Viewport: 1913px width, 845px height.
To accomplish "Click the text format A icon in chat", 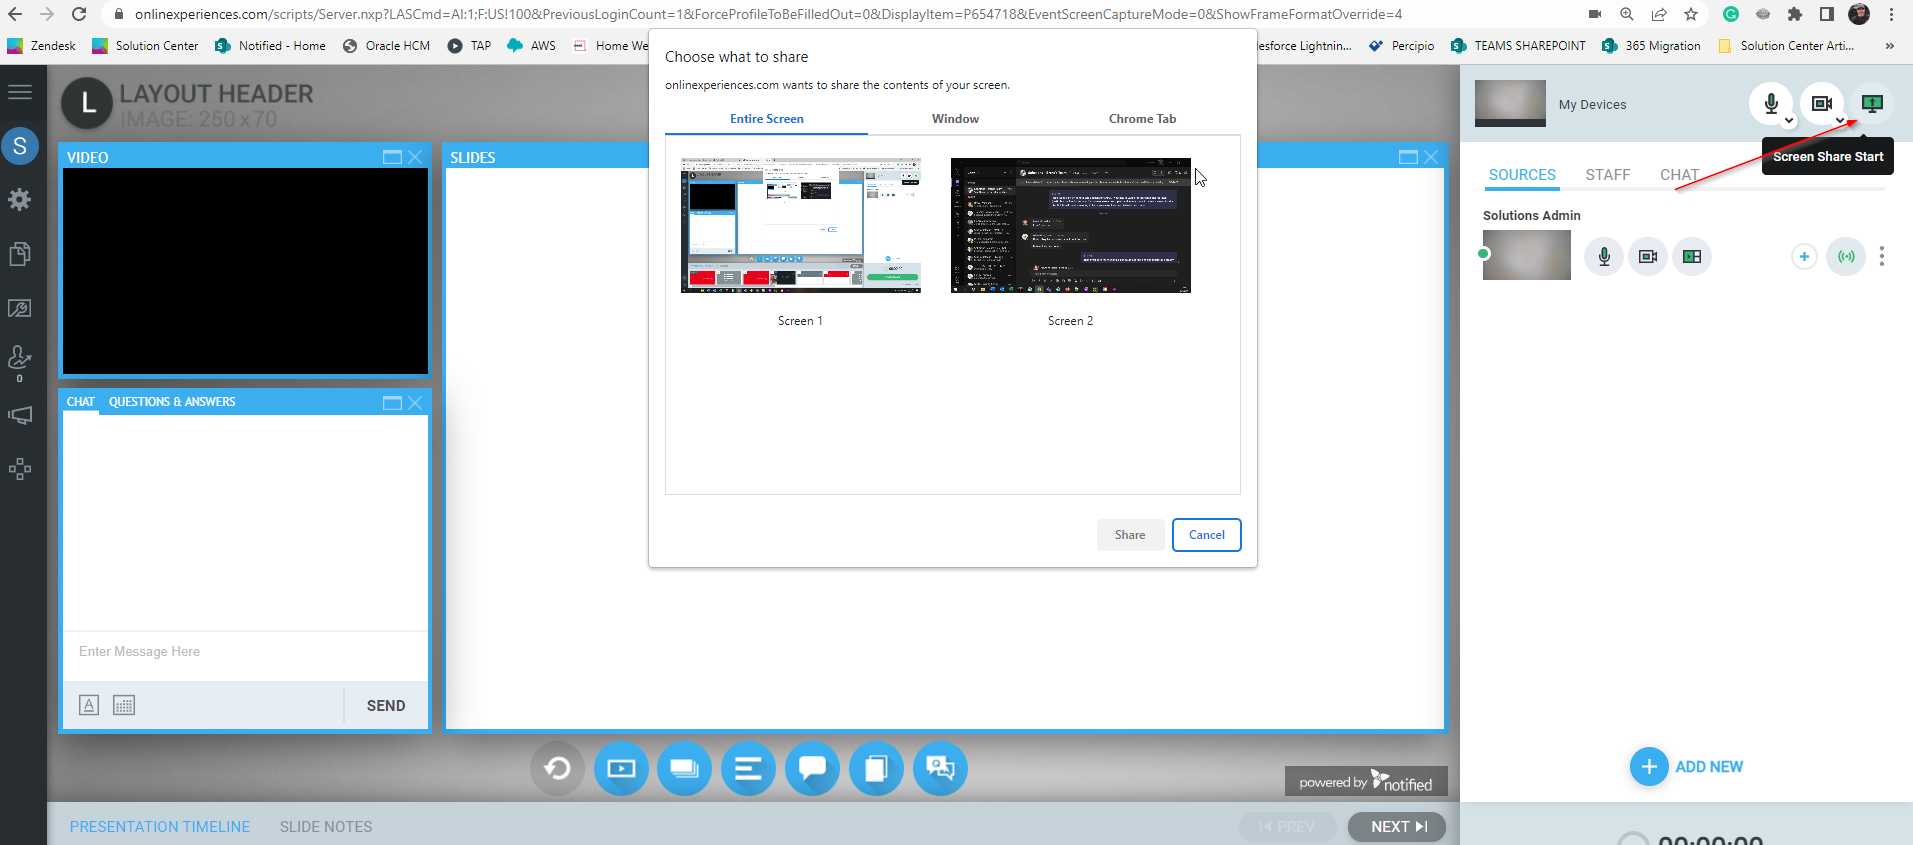I will point(89,705).
